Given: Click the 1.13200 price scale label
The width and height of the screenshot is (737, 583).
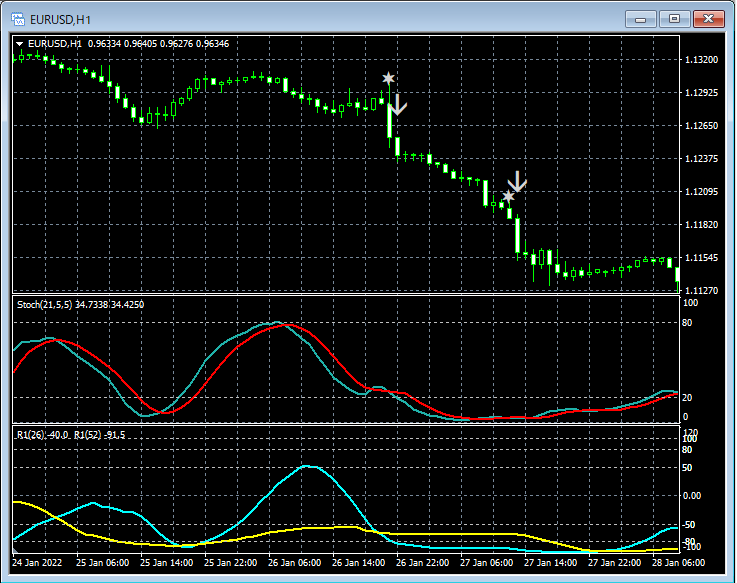Looking at the screenshot, I should (701, 60).
